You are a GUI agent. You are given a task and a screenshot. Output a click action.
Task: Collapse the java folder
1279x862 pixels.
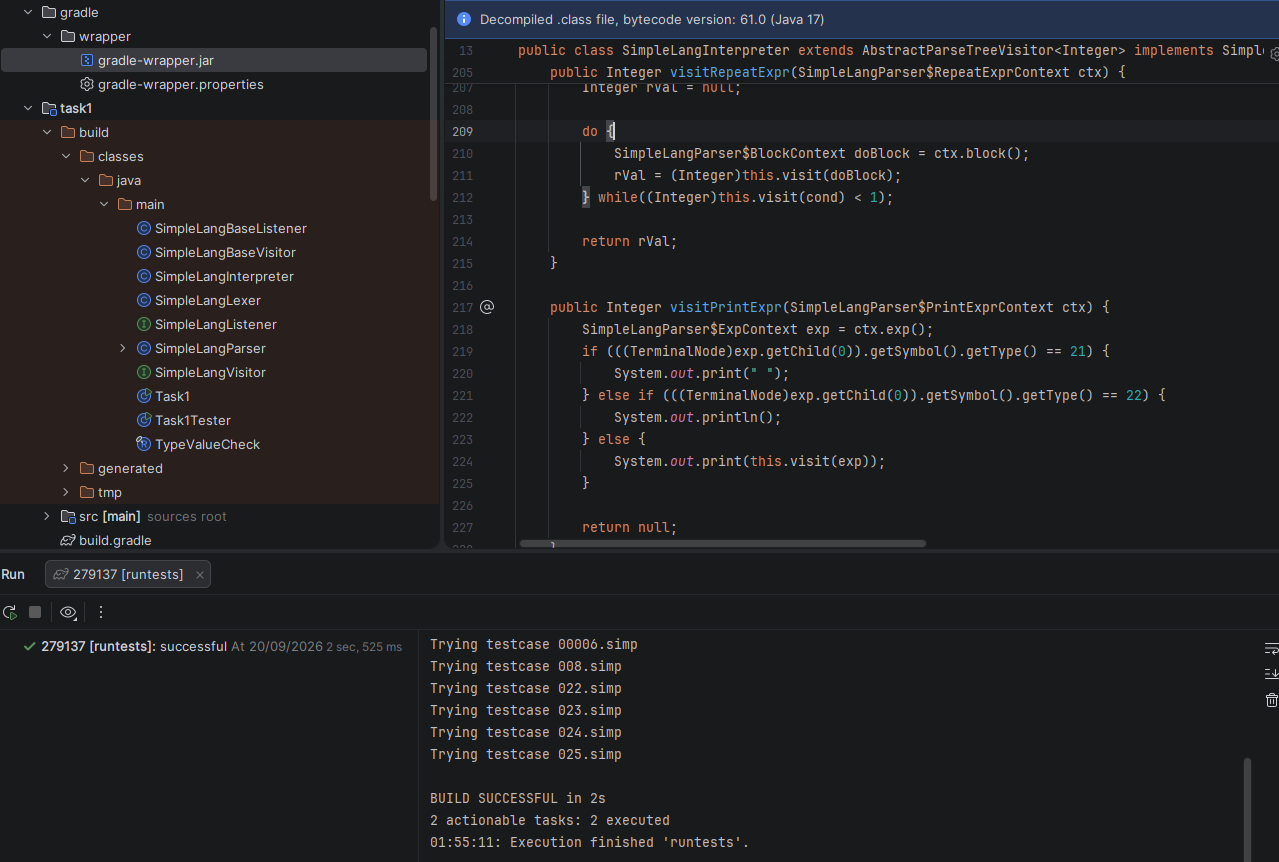tap(85, 180)
